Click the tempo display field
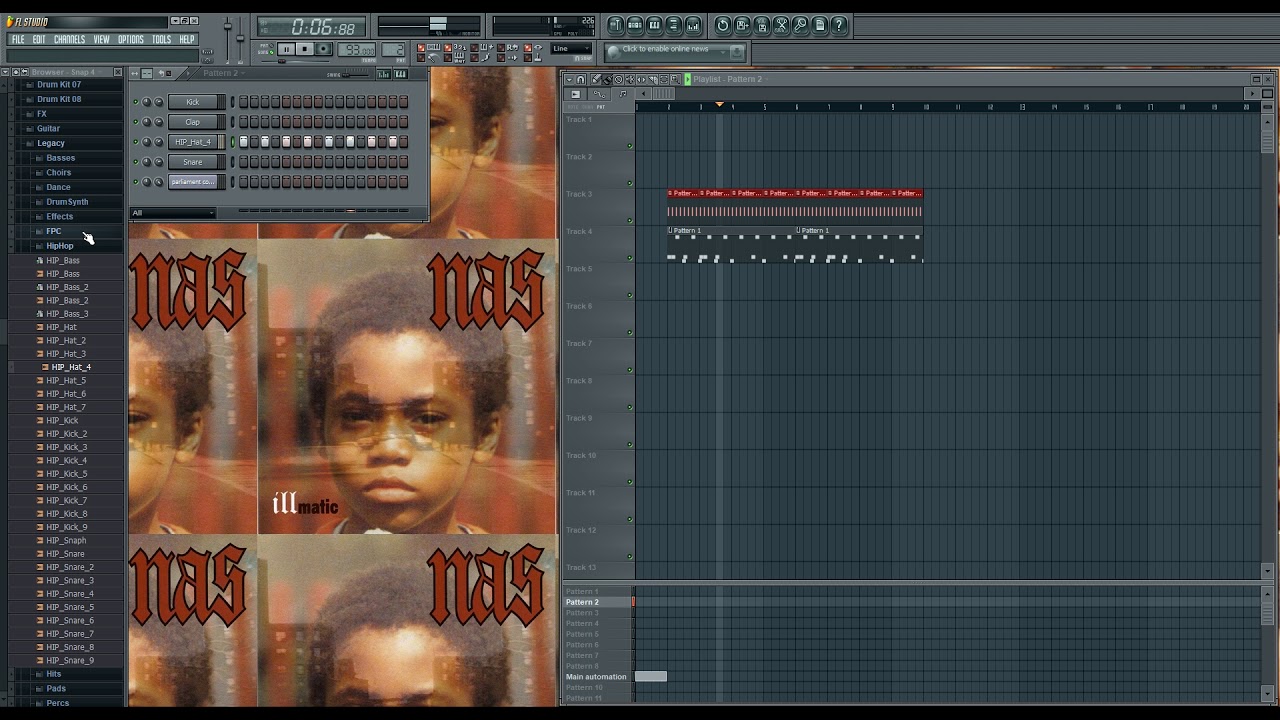The width and height of the screenshot is (1280, 720). point(358,50)
